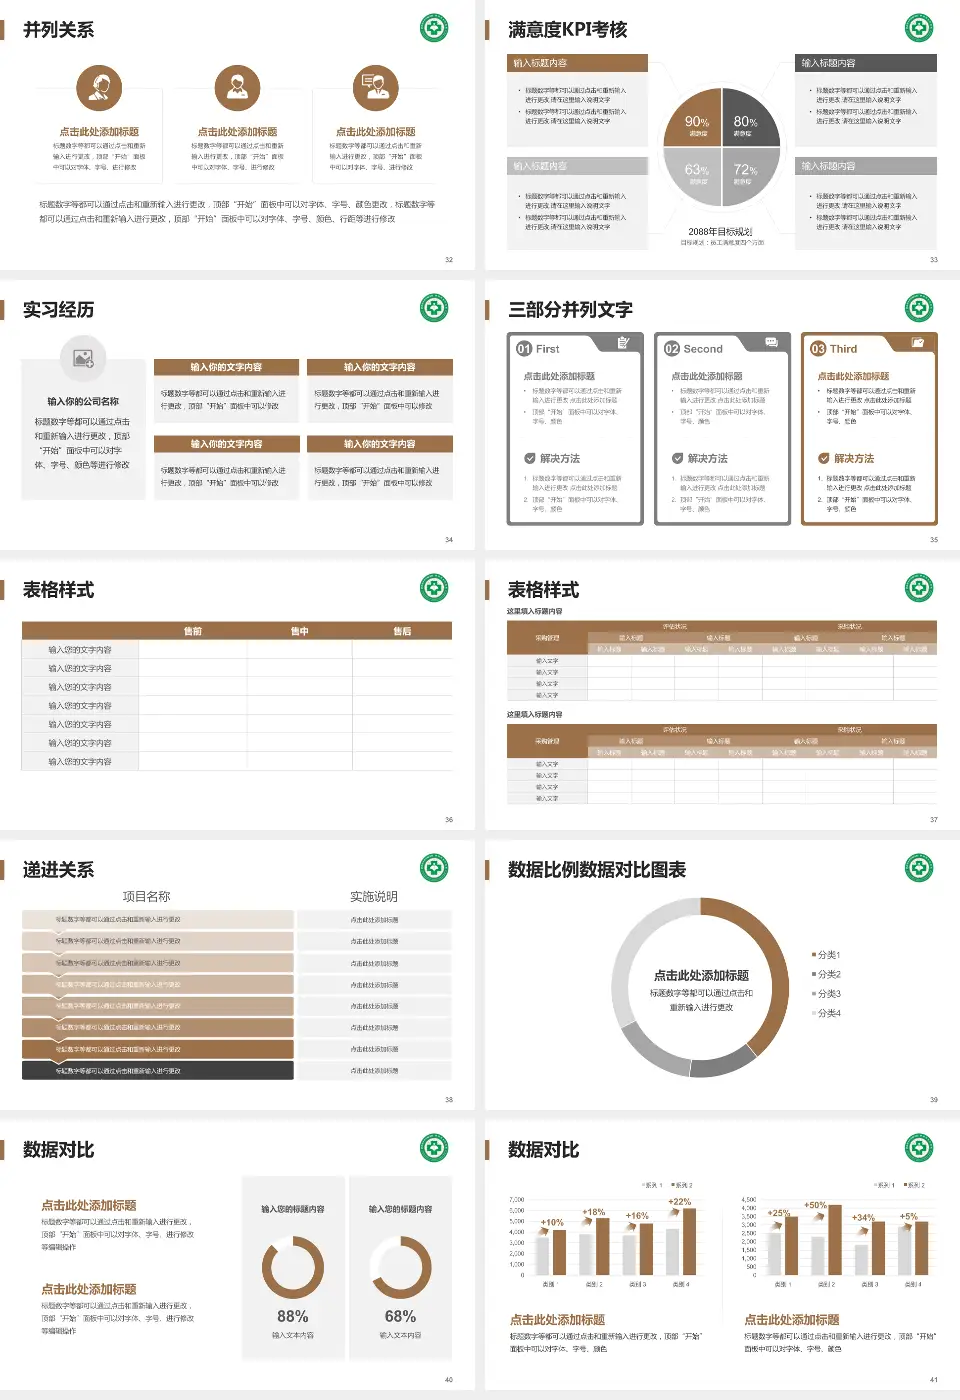960x1400 pixels.
Task: Click the headset support avatar icon in third card
Action: coord(376,88)
